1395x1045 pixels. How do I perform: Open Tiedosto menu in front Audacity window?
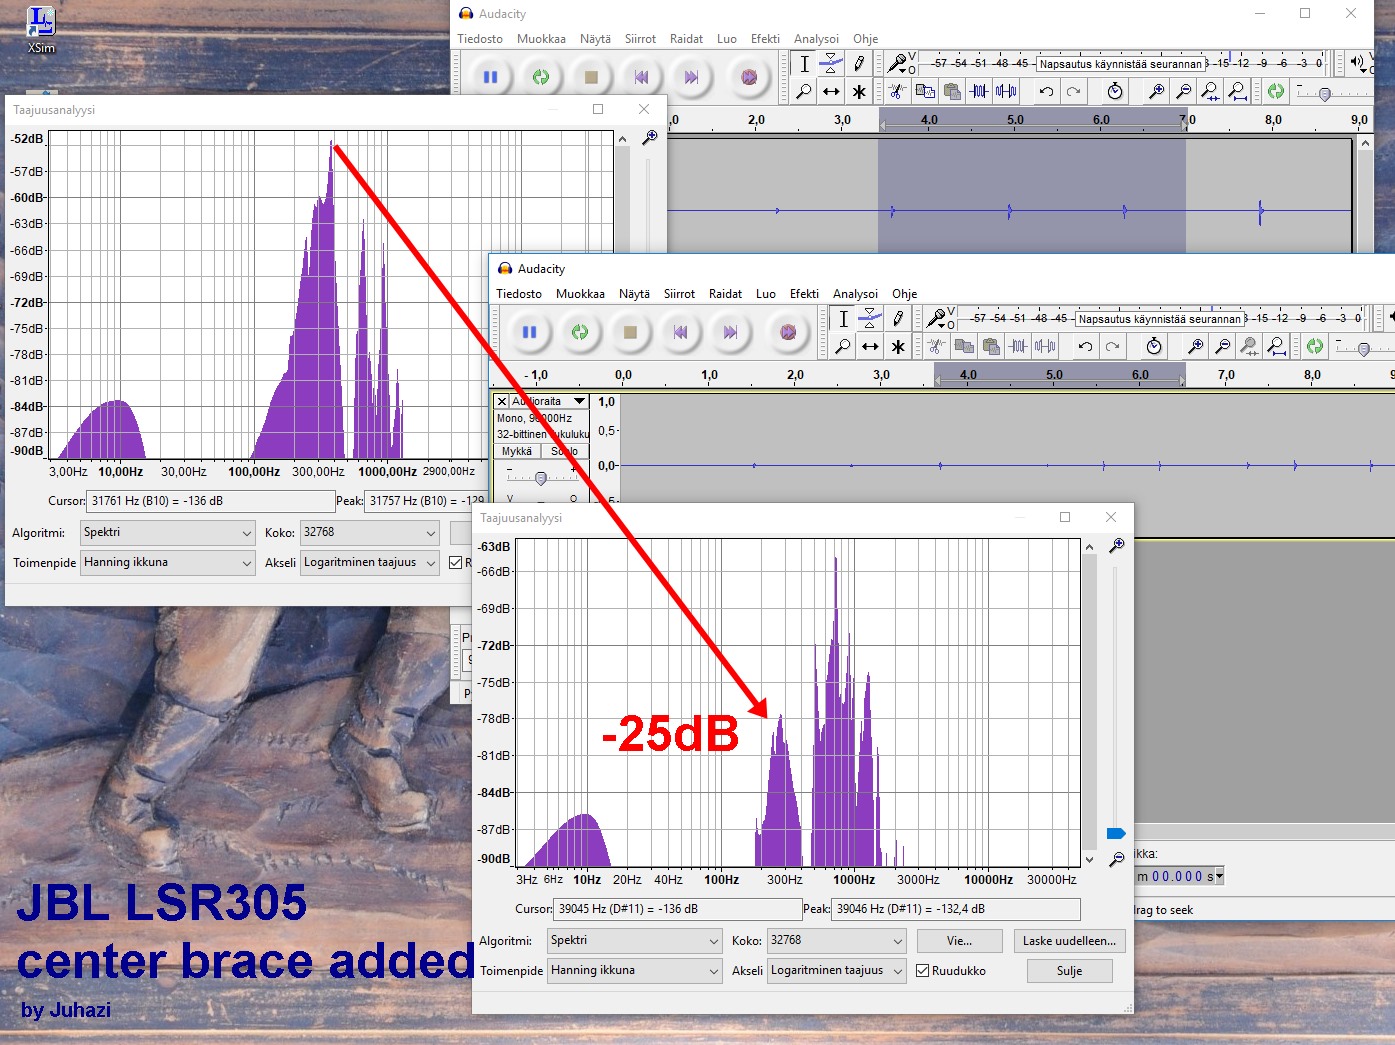pyautogui.click(x=519, y=294)
